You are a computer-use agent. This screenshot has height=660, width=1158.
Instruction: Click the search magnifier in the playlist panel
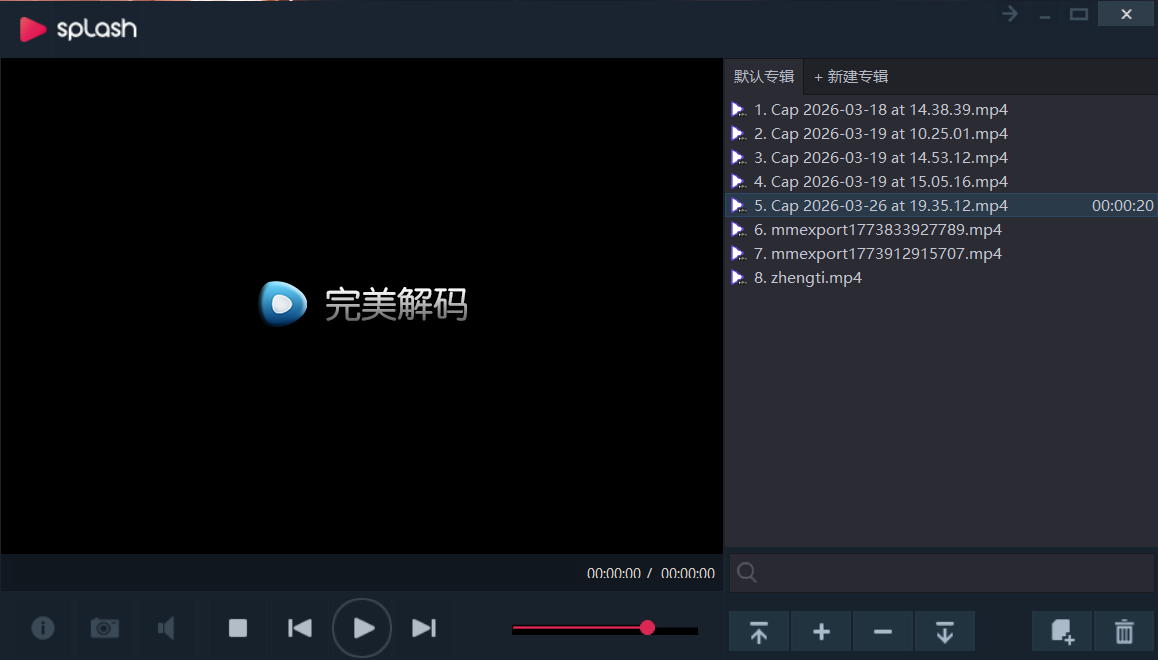746,572
